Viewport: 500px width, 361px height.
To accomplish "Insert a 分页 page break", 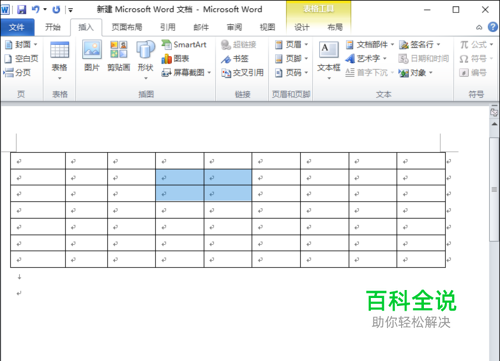I will (x=17, y=72).
